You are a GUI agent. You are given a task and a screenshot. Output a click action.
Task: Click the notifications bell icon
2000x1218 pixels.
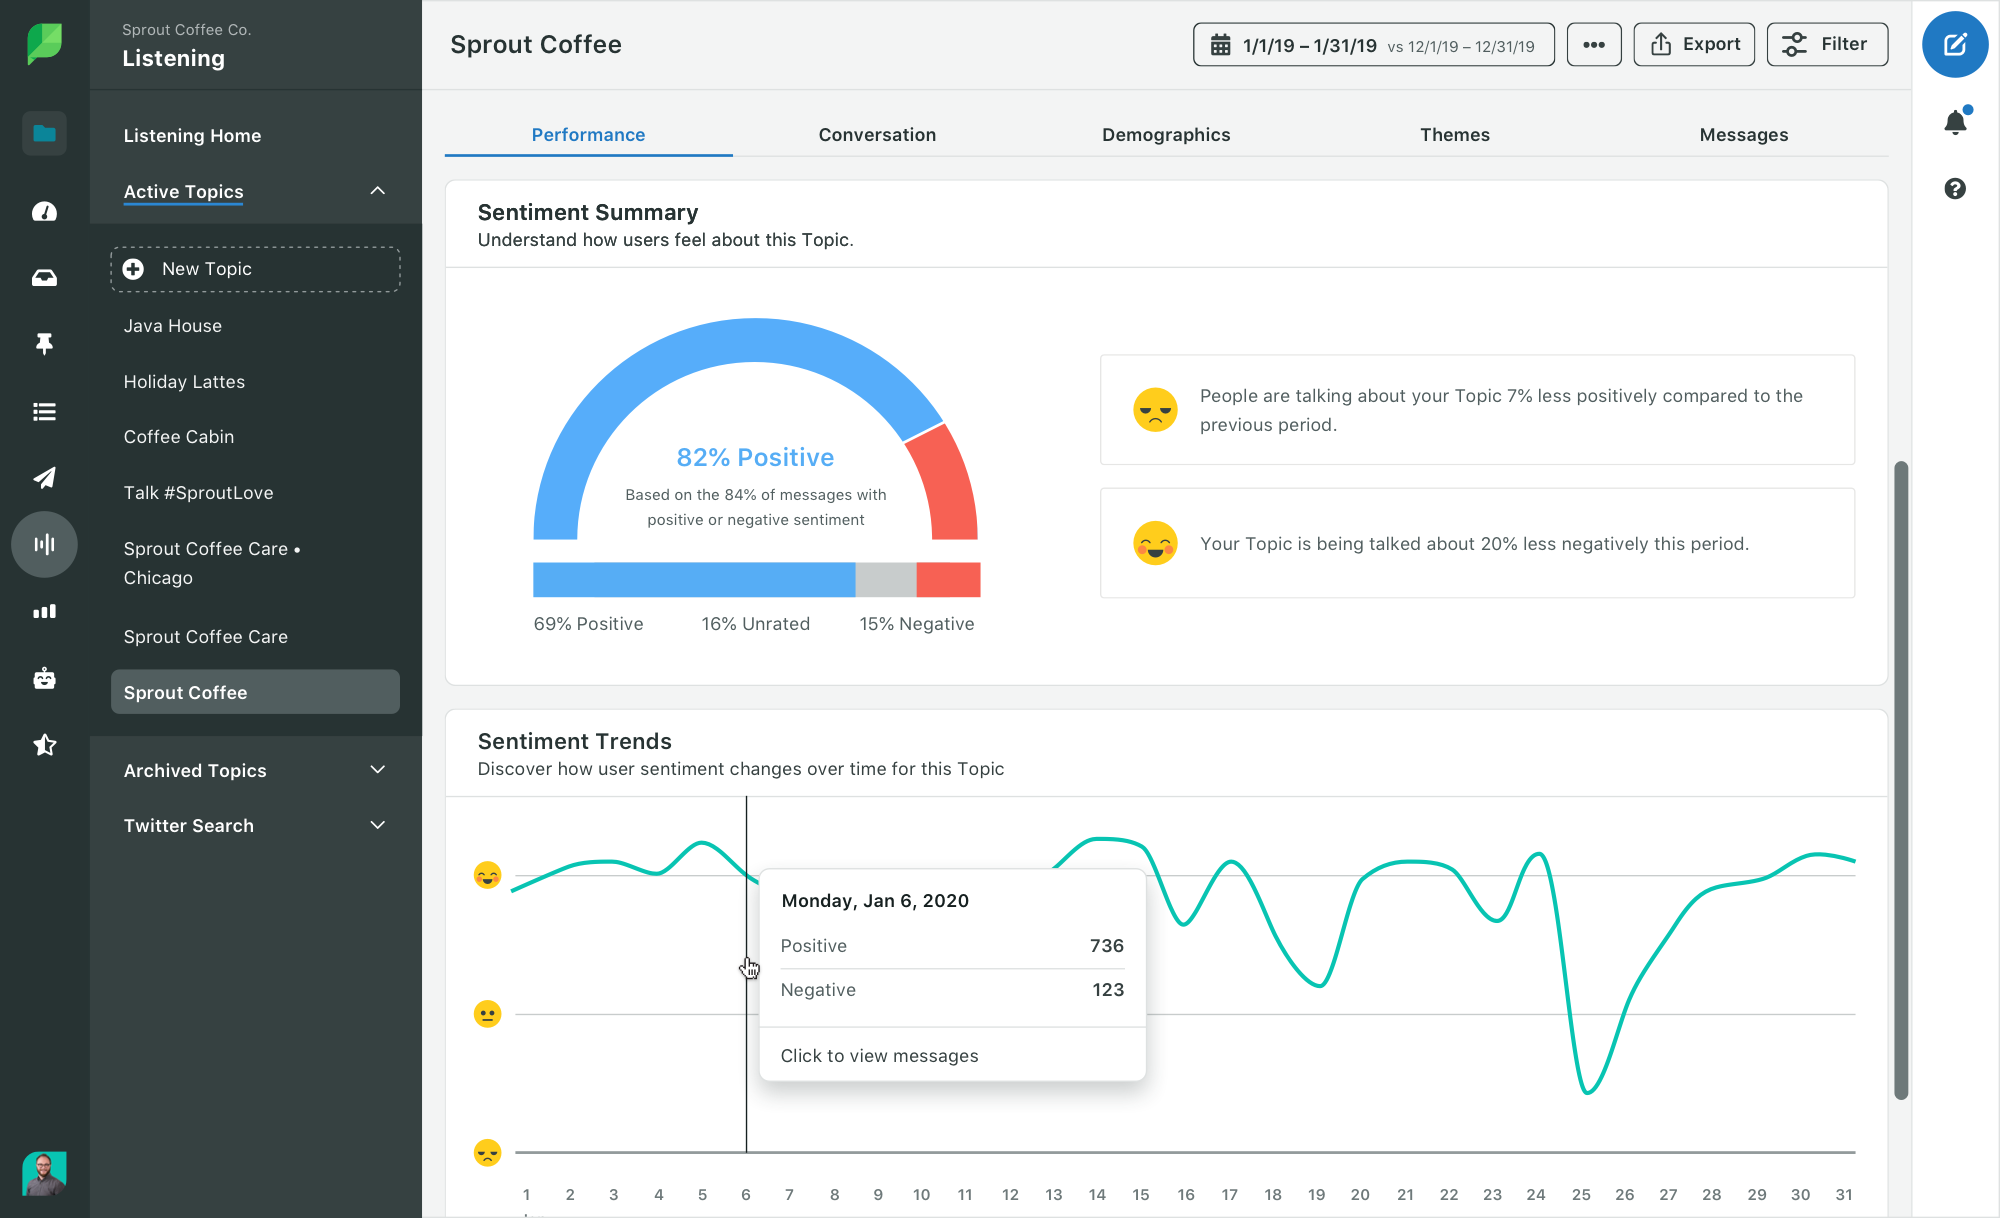(x=1956, y=121)
